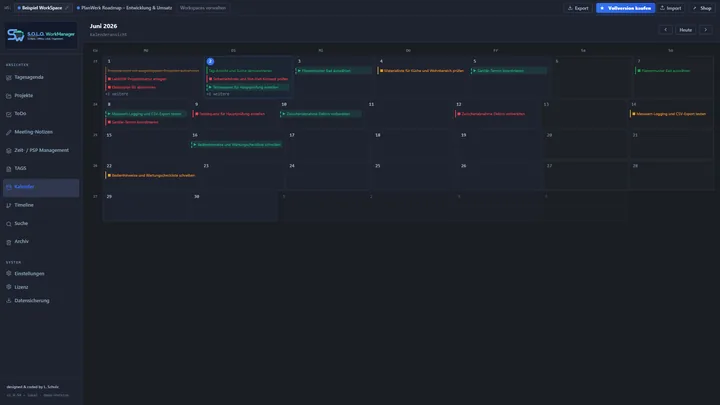
Task: Open 'Materialliste für Küche' event on June 4
Action: pyautogui.click(x=421, y=71)
